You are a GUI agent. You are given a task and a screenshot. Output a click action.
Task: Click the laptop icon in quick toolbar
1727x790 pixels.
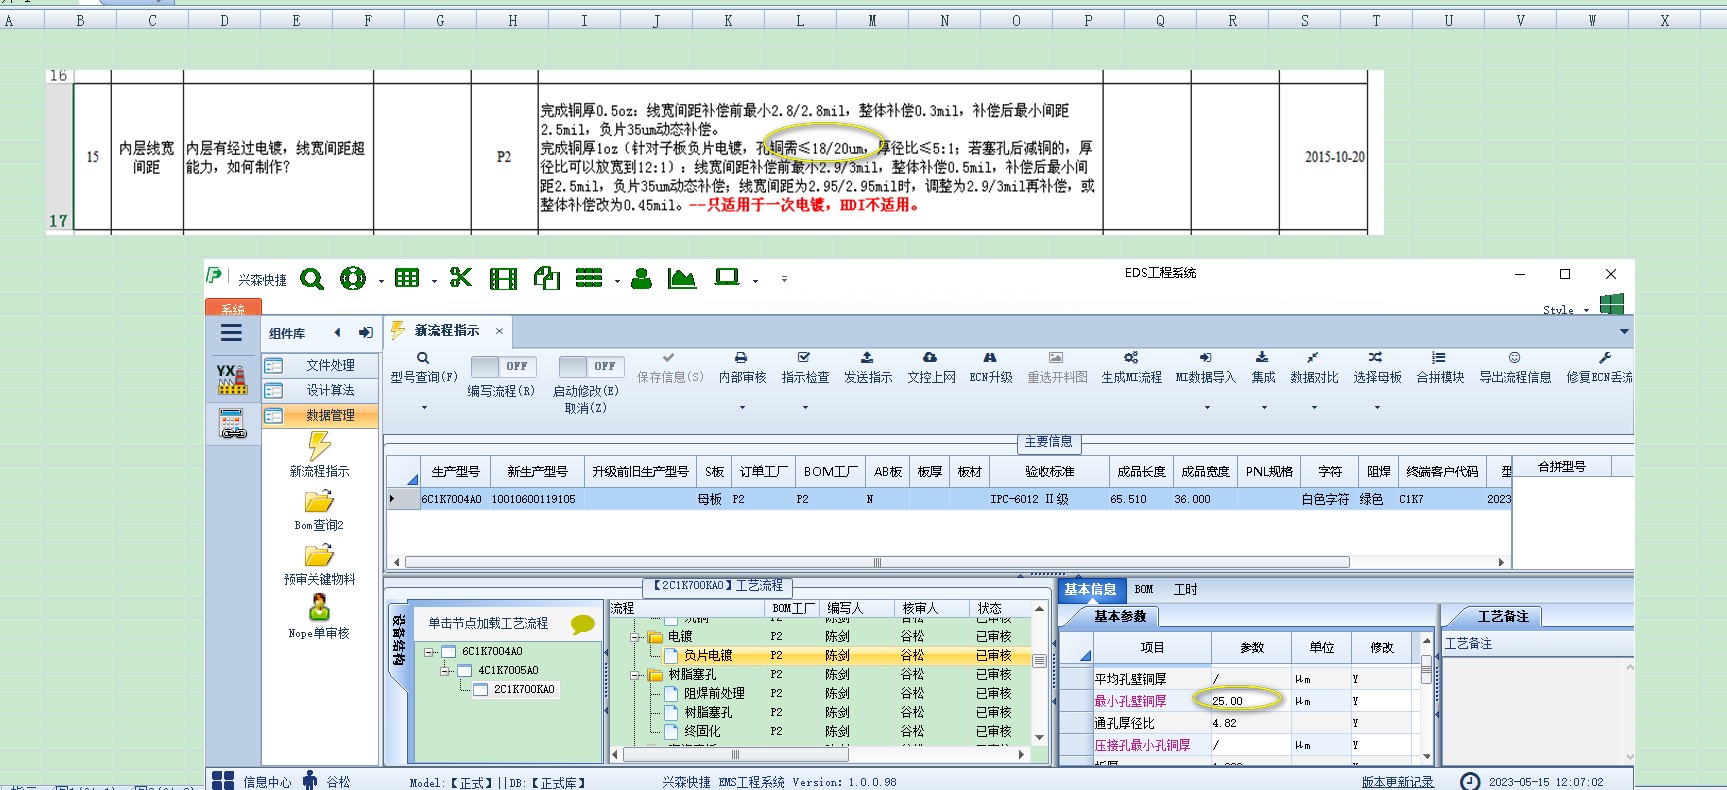(727, 277)
